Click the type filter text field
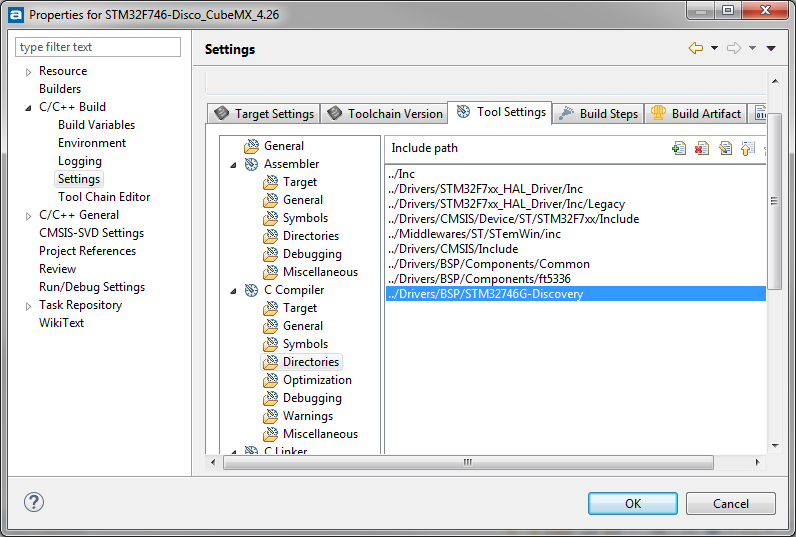 pos(99,47)
